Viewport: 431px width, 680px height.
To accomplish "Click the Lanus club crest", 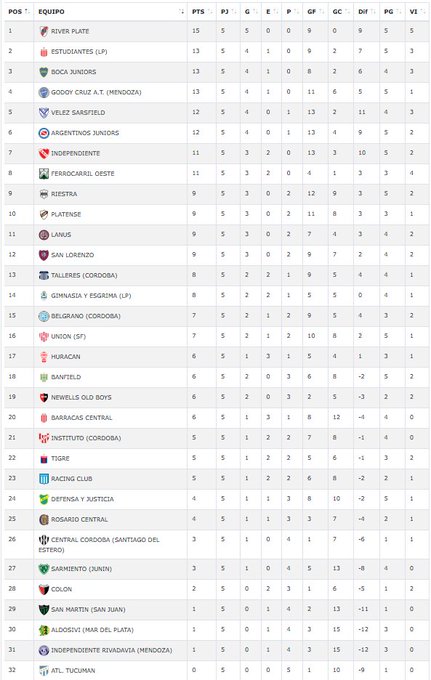I will click(x=44, y=235).
